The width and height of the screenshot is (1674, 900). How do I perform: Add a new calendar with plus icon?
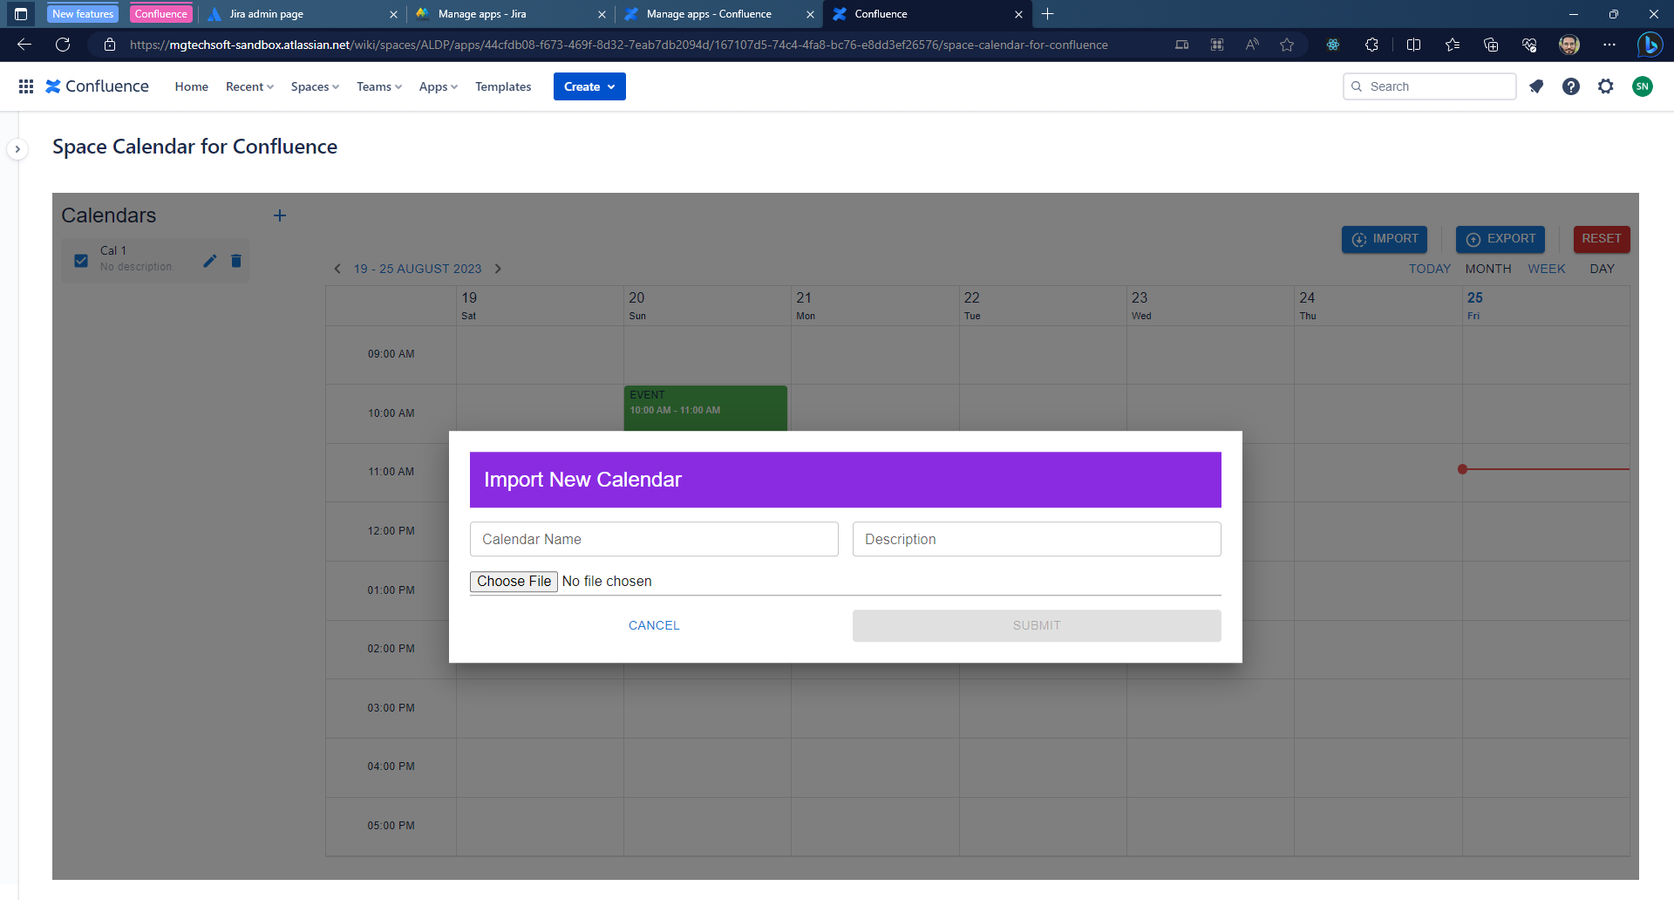[280, 216]
